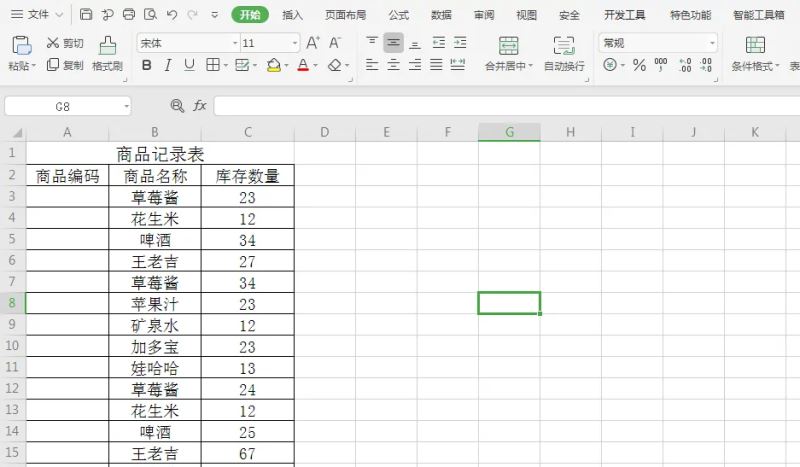Click the Redo arrow icon
Screen dimensions: 800x467
click(192, 15)
